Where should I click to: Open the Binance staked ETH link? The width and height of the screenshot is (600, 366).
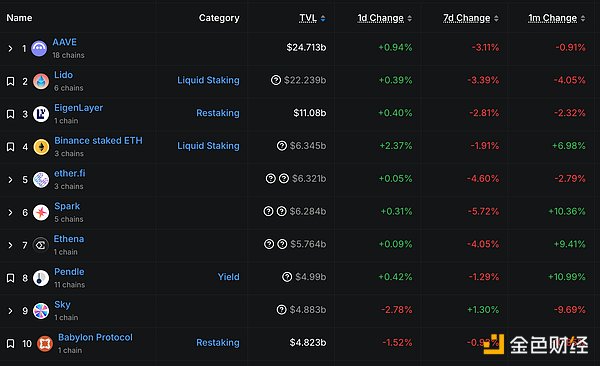tap(98, 141)
